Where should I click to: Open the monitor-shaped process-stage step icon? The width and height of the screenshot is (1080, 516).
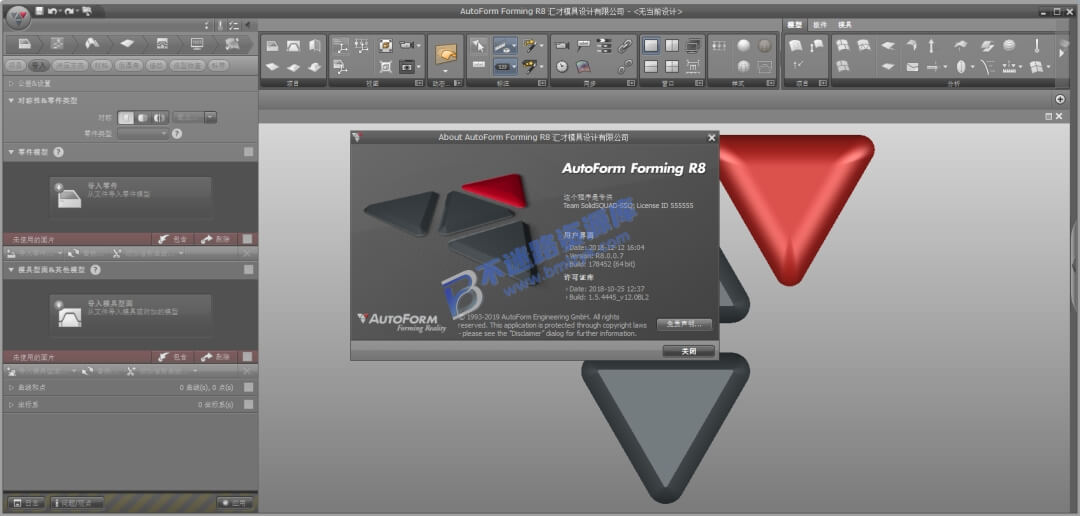pos(197,44)
